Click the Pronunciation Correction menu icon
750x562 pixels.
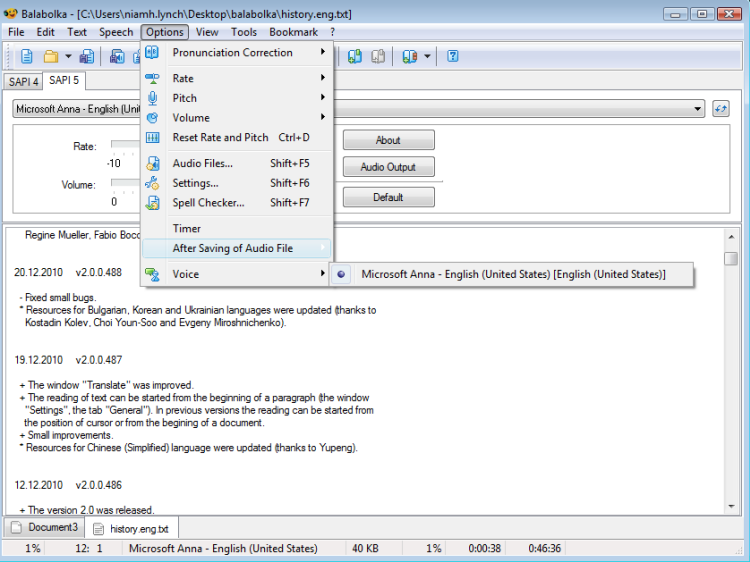point(152,52)
